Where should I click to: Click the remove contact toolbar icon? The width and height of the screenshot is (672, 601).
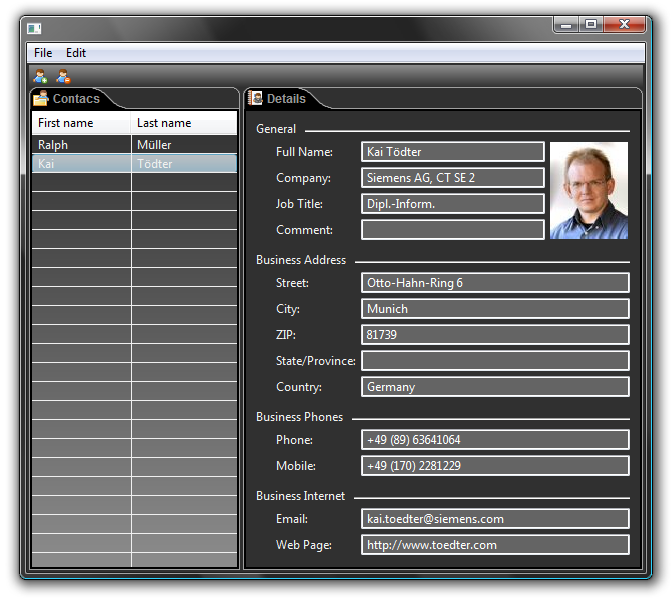point(63,76)
